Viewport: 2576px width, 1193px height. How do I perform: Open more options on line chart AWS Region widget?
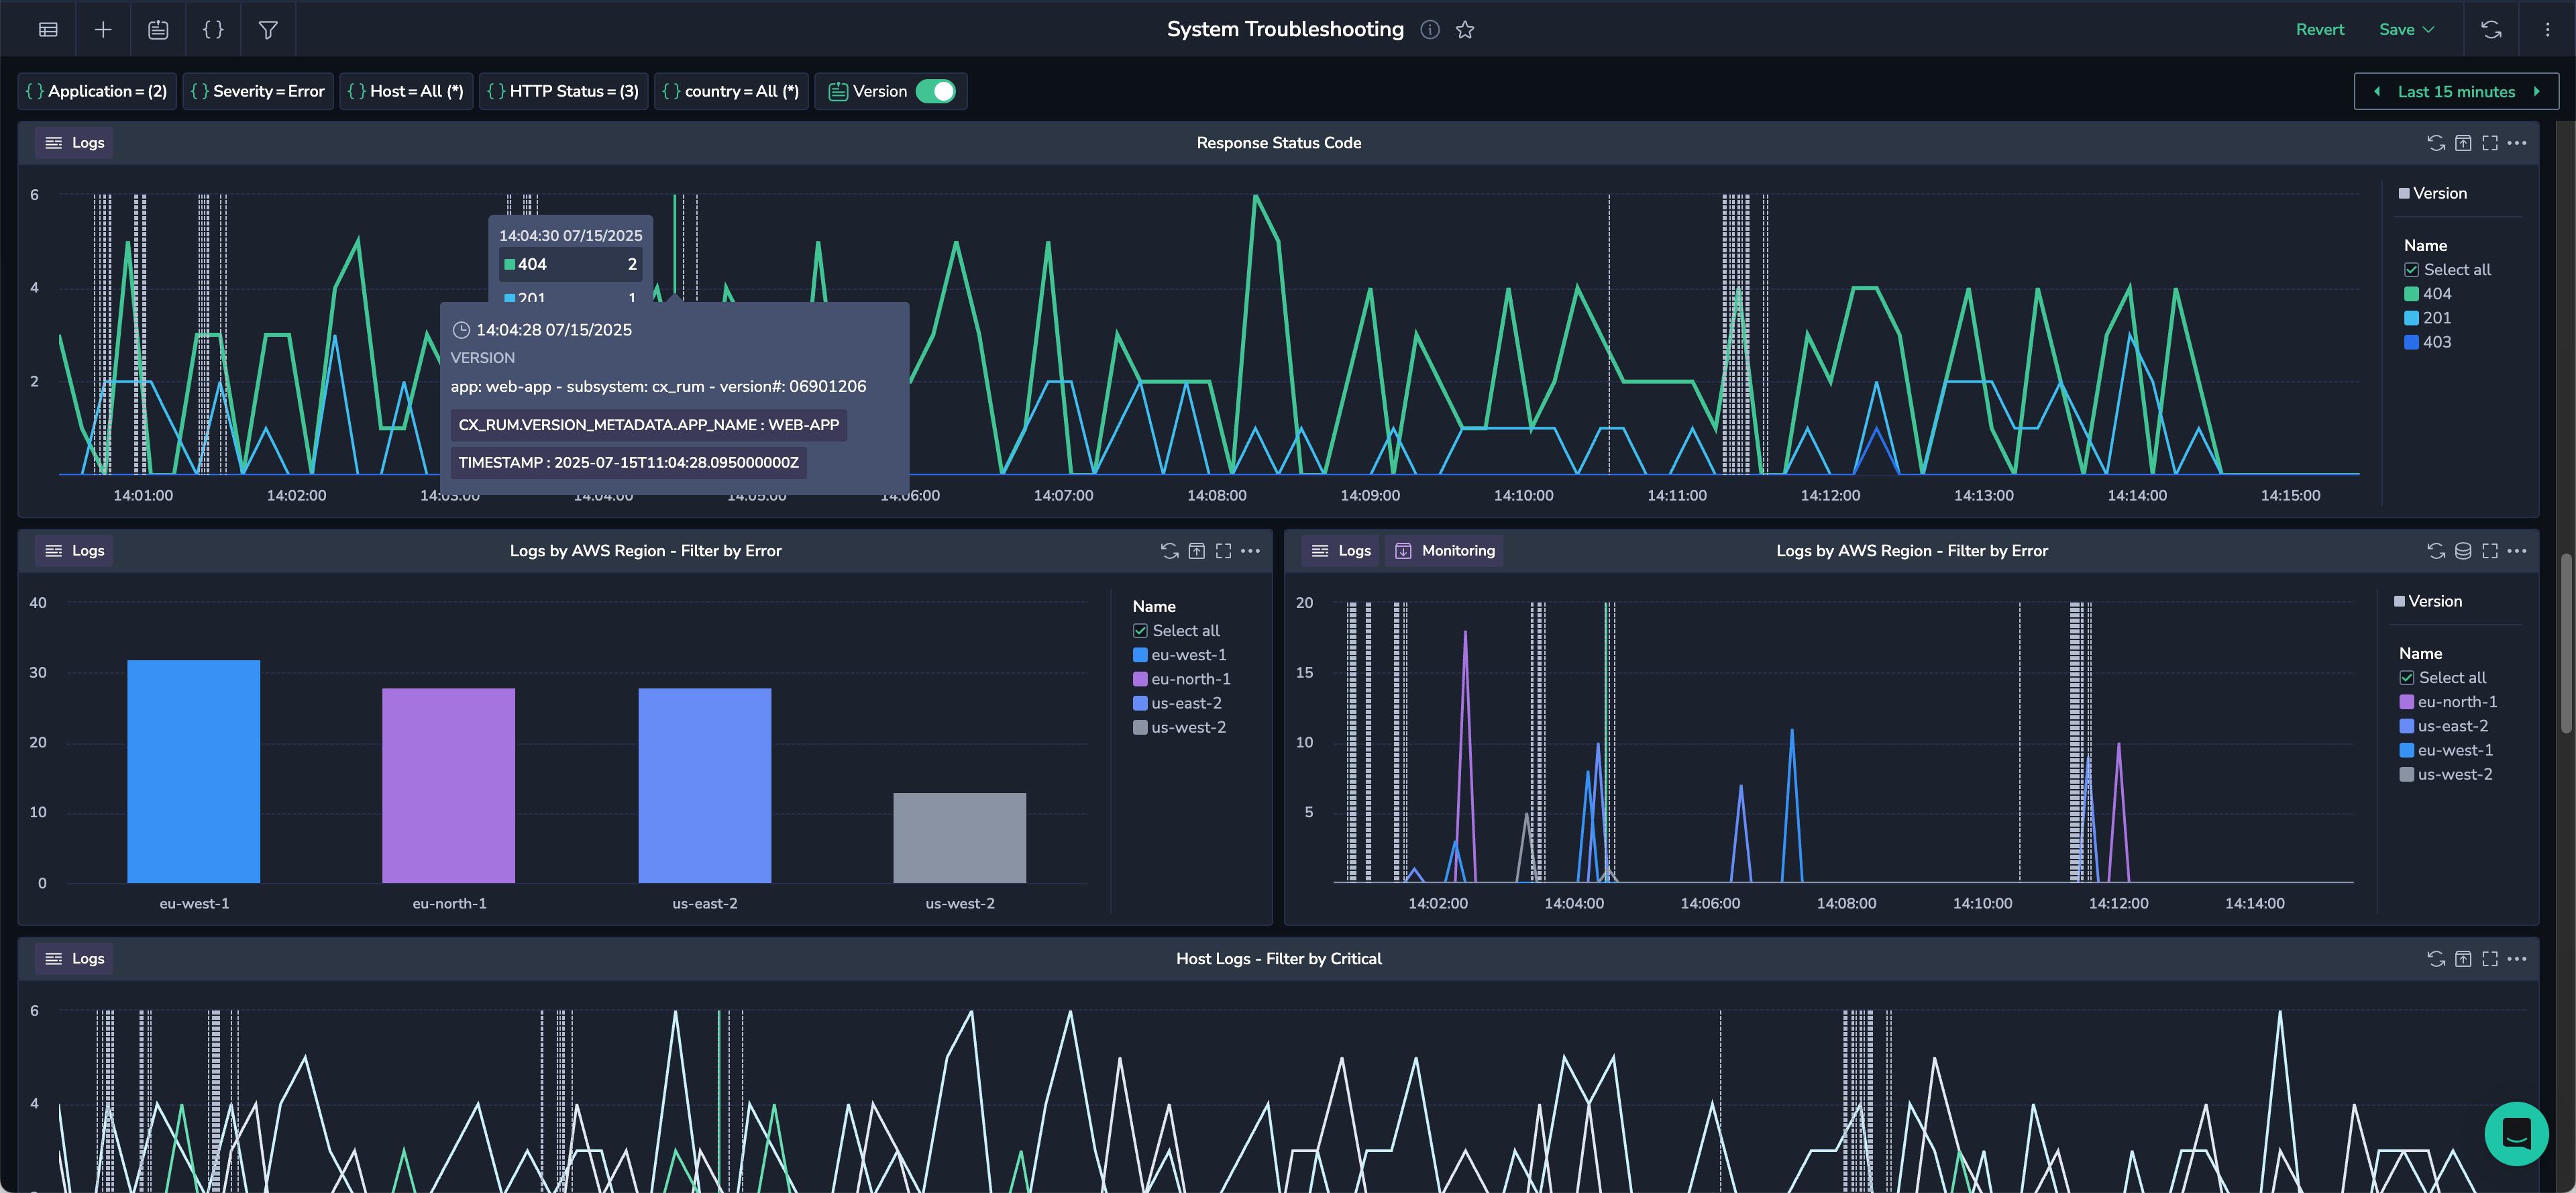2517,551
